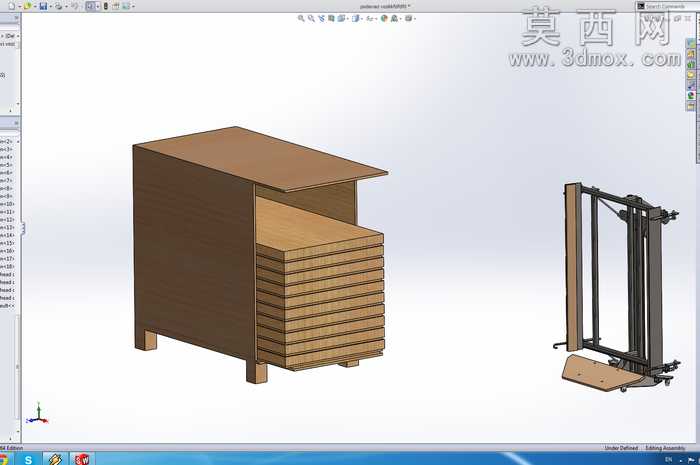This screenshot has height=465, width=700.
Task: Click the Undo arrow icon
Action: pyautogui.click(x=74, y=6)
